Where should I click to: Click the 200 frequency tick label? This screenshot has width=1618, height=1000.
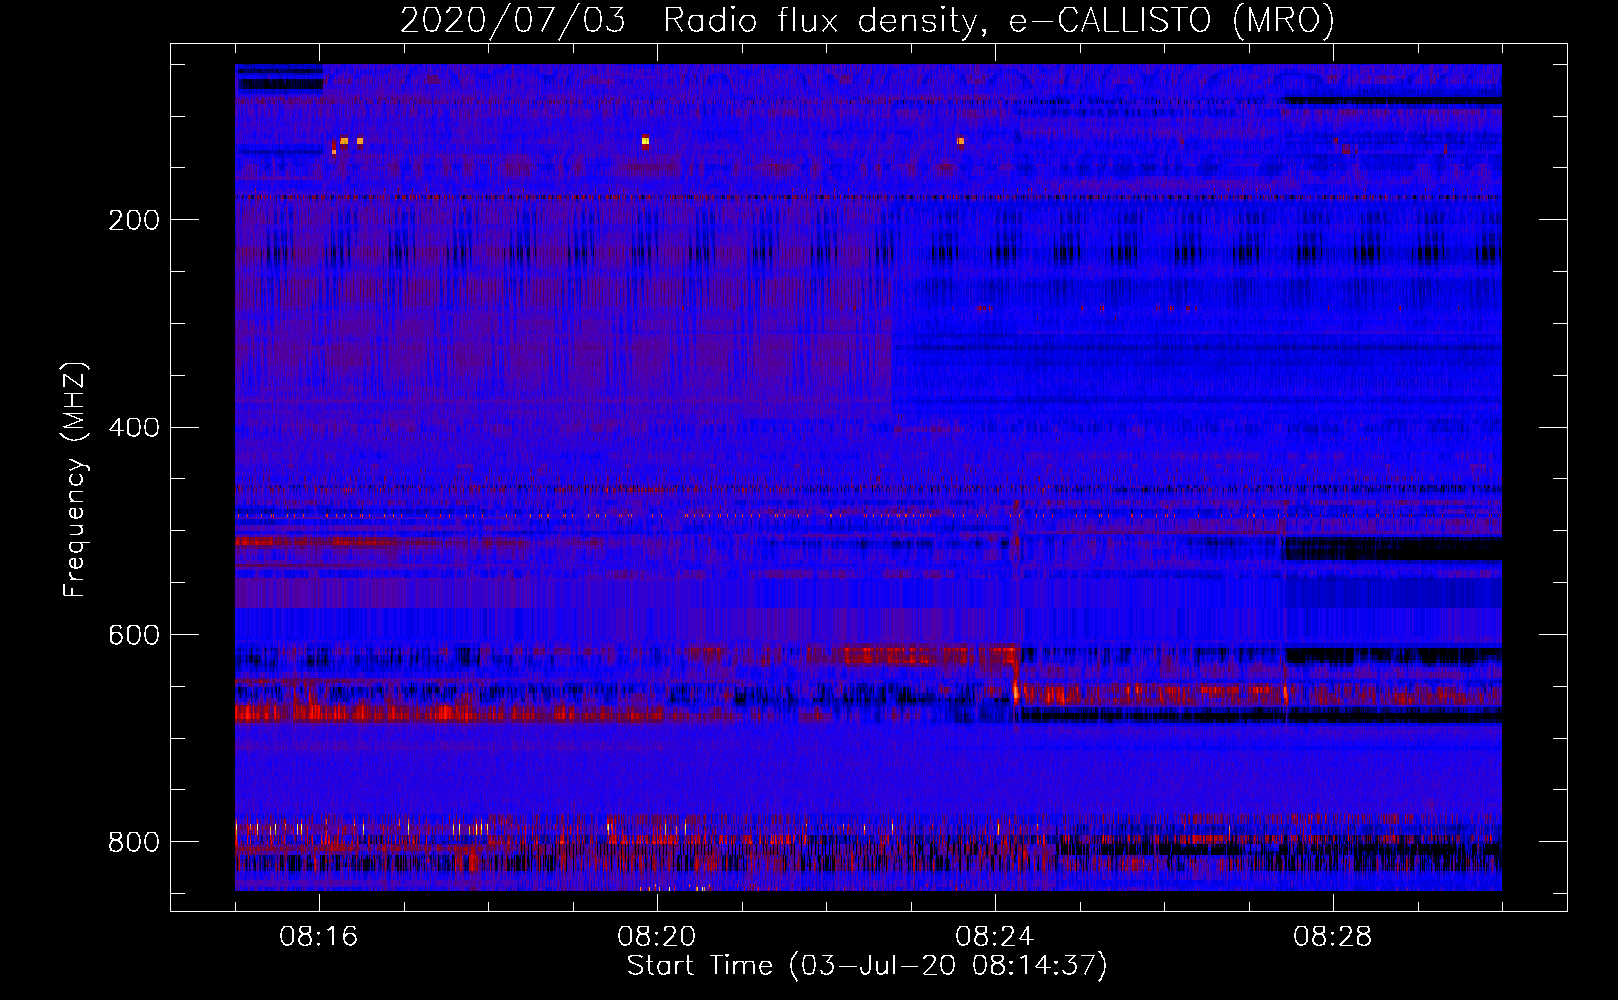pyautogui.click(x=134, y=220)
